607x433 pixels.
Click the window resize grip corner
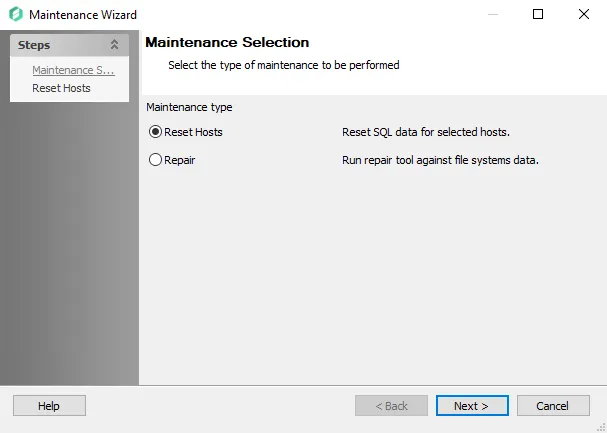(x=601, y=427)
